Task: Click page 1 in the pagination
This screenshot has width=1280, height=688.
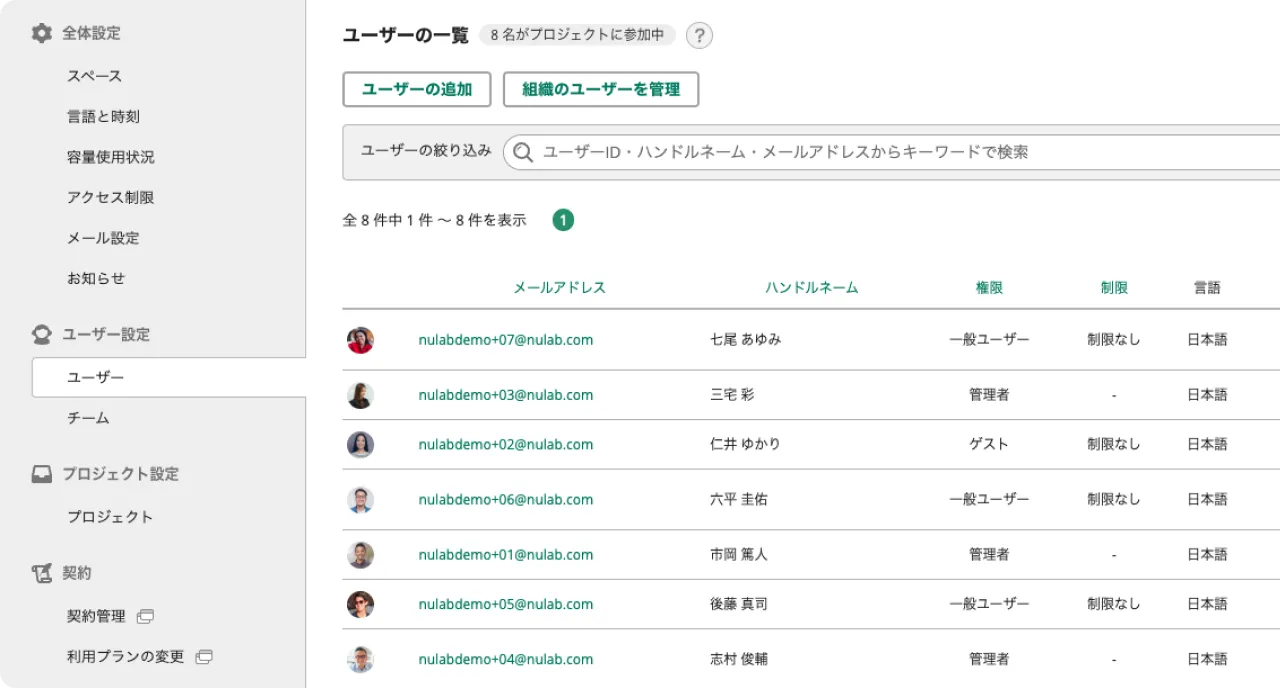Action: 563,219
